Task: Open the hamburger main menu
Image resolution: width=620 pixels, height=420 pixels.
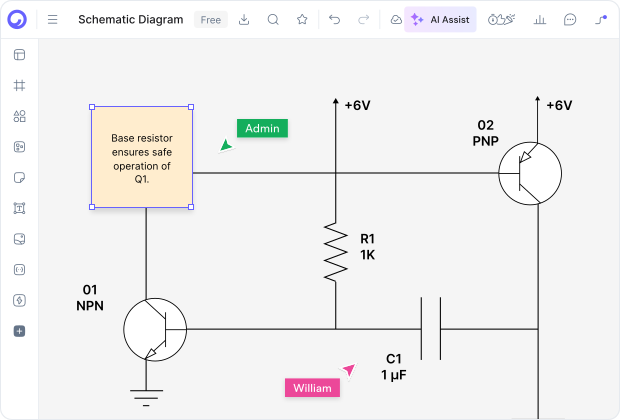Action: pos(53,19)
